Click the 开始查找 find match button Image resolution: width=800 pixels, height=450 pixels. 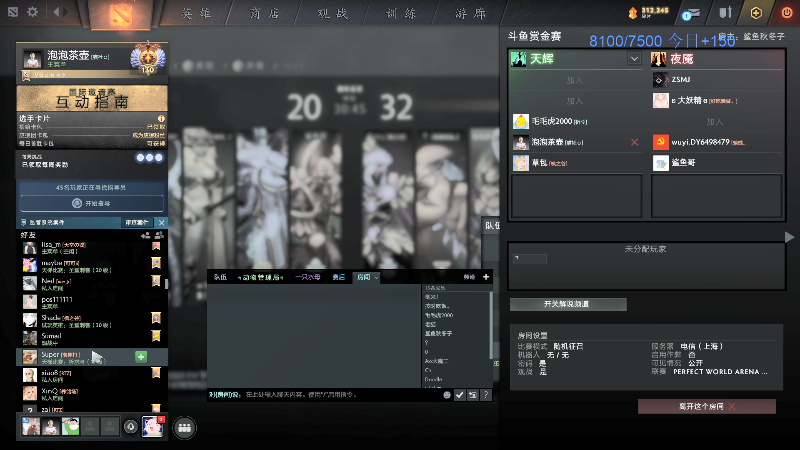(92, 203)
